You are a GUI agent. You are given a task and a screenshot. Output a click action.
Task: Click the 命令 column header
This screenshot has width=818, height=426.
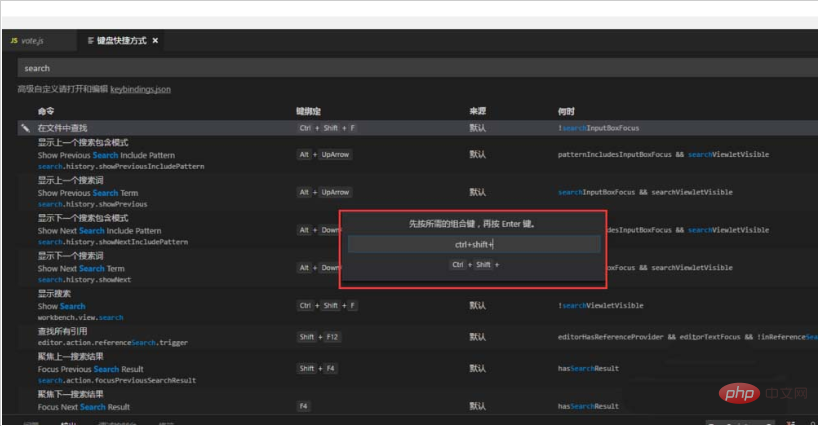pyautogui.click(x=46, y=110)
